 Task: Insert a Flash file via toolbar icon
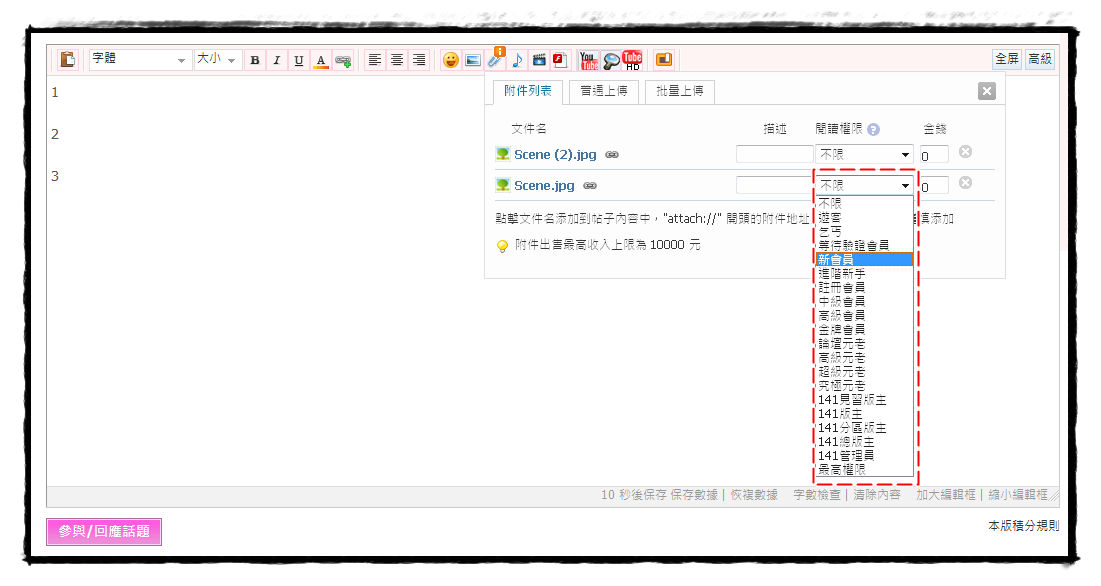[x=560, y=60]
